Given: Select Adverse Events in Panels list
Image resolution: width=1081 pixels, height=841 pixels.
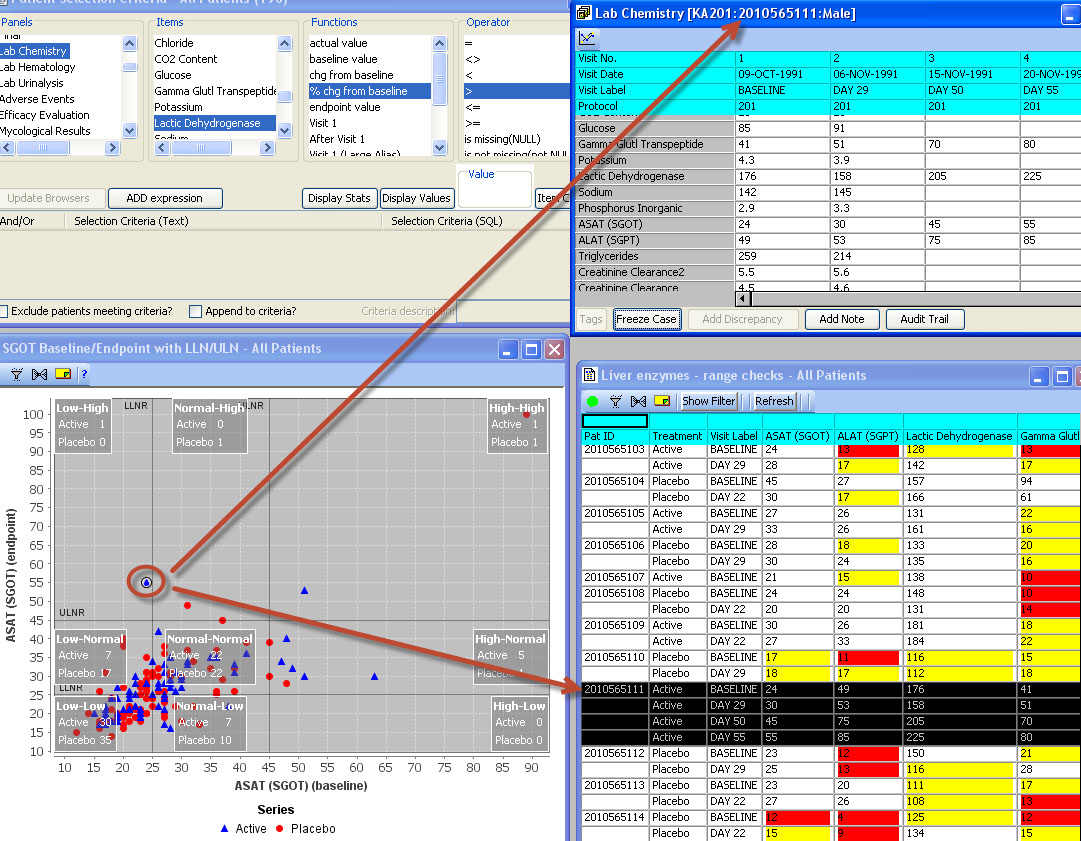Looking at the screenshot, I should 37,99.
